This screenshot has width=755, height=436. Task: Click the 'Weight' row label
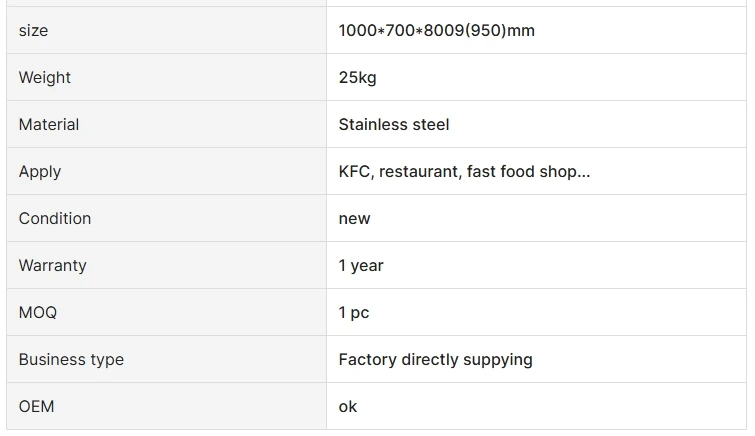click(x=45, y=78)
